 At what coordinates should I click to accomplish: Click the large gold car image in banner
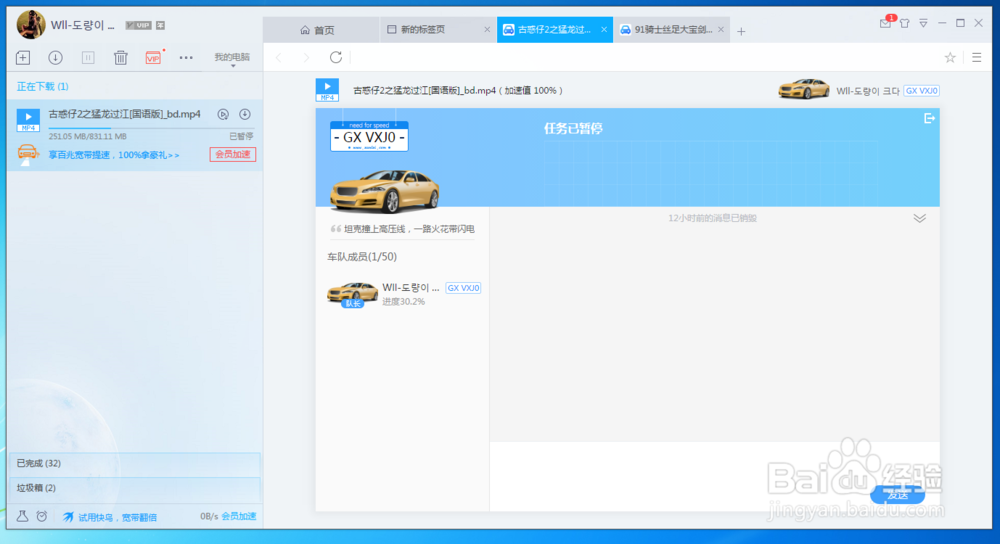tap(385, 190)
